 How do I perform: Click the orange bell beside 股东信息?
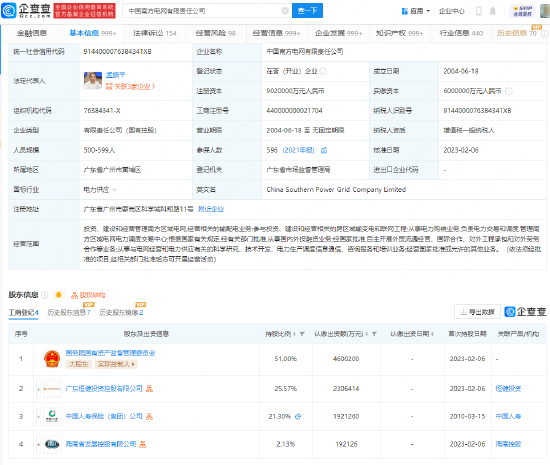pyautogui.click(x=59, y=295)
